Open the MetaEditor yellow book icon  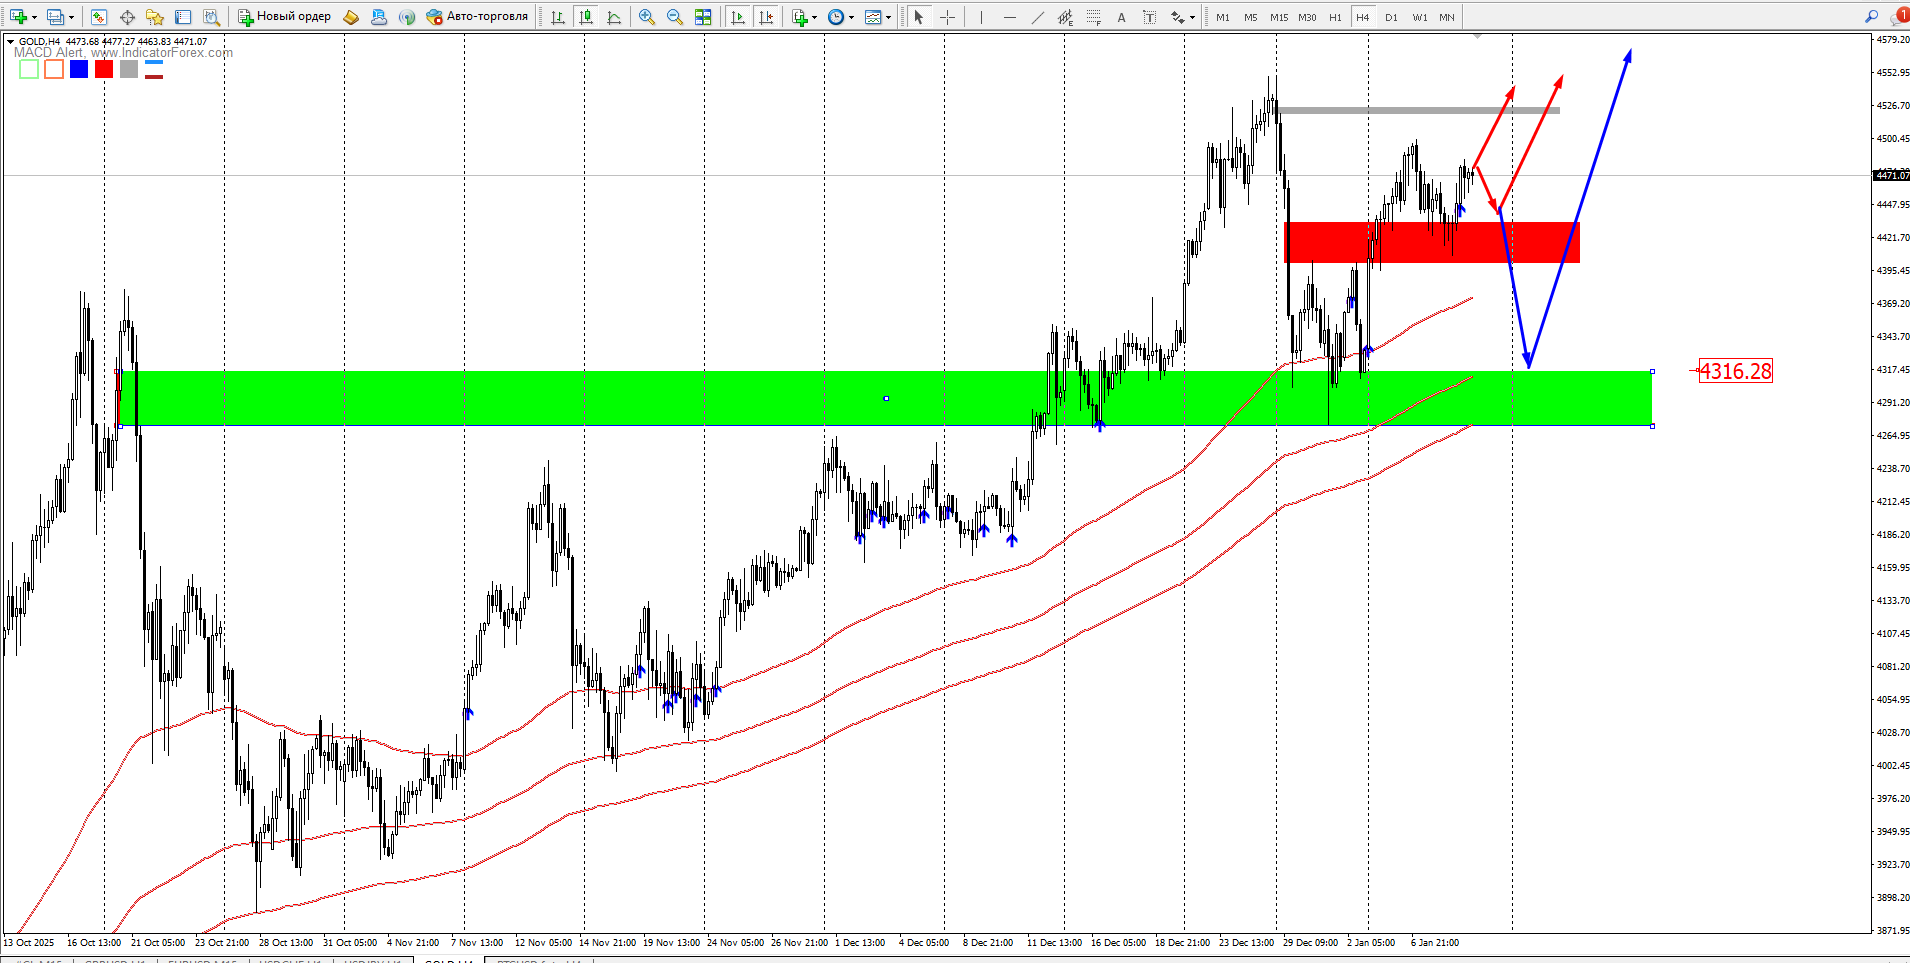(351, 17)
